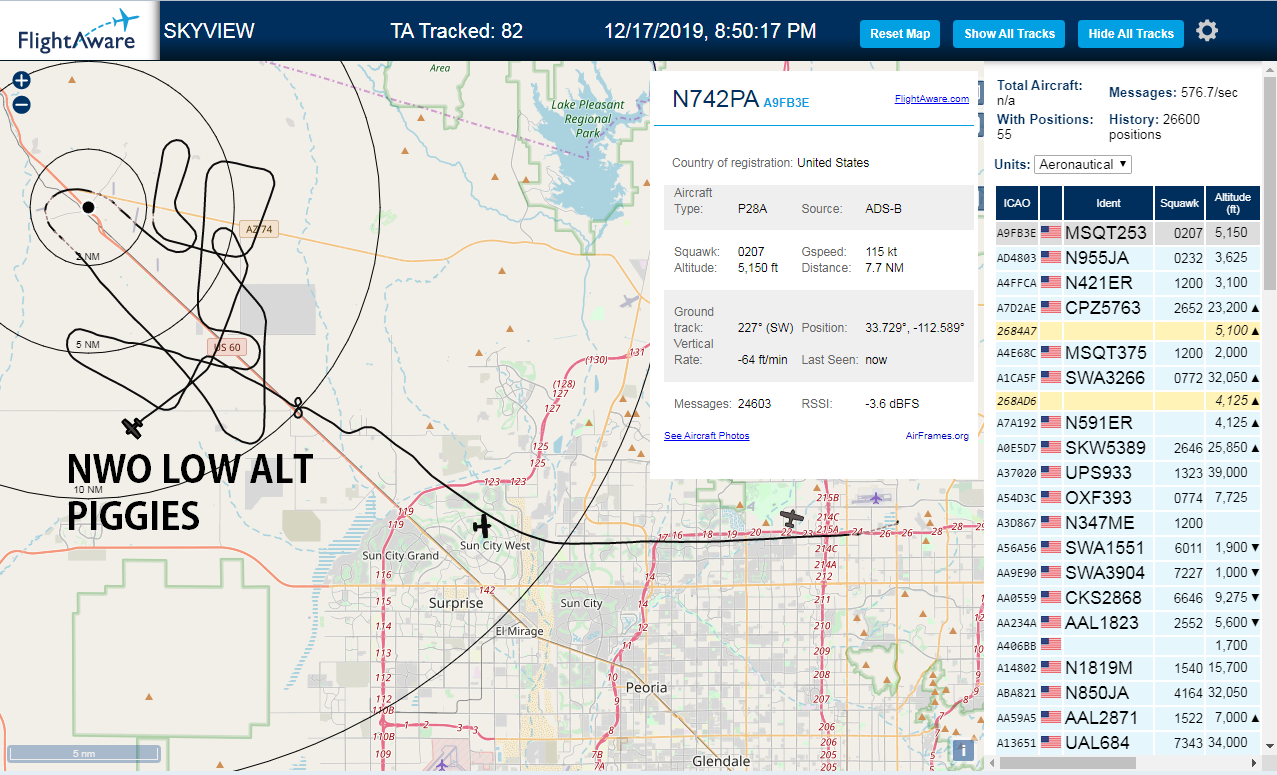Open FlightAware logo home
Viewport: 1277px width, 775px height.
pyautogui.click(x=78, y=31)
